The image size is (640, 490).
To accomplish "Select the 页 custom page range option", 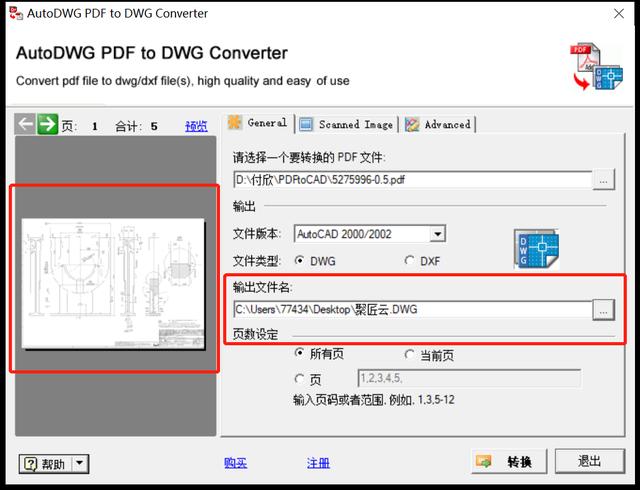I will coord(300,379).
